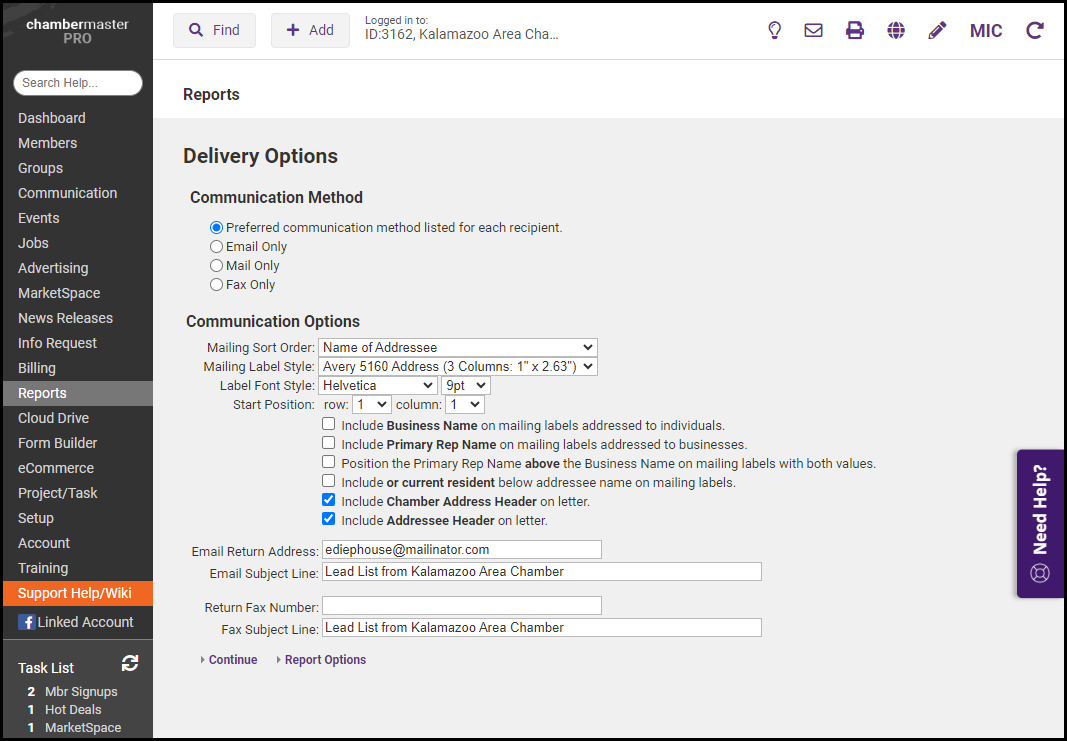Enable Include Business Name checkbox
Image resolution: width=1067 pixels, height=741 pixels.
[x=328, y=425]
